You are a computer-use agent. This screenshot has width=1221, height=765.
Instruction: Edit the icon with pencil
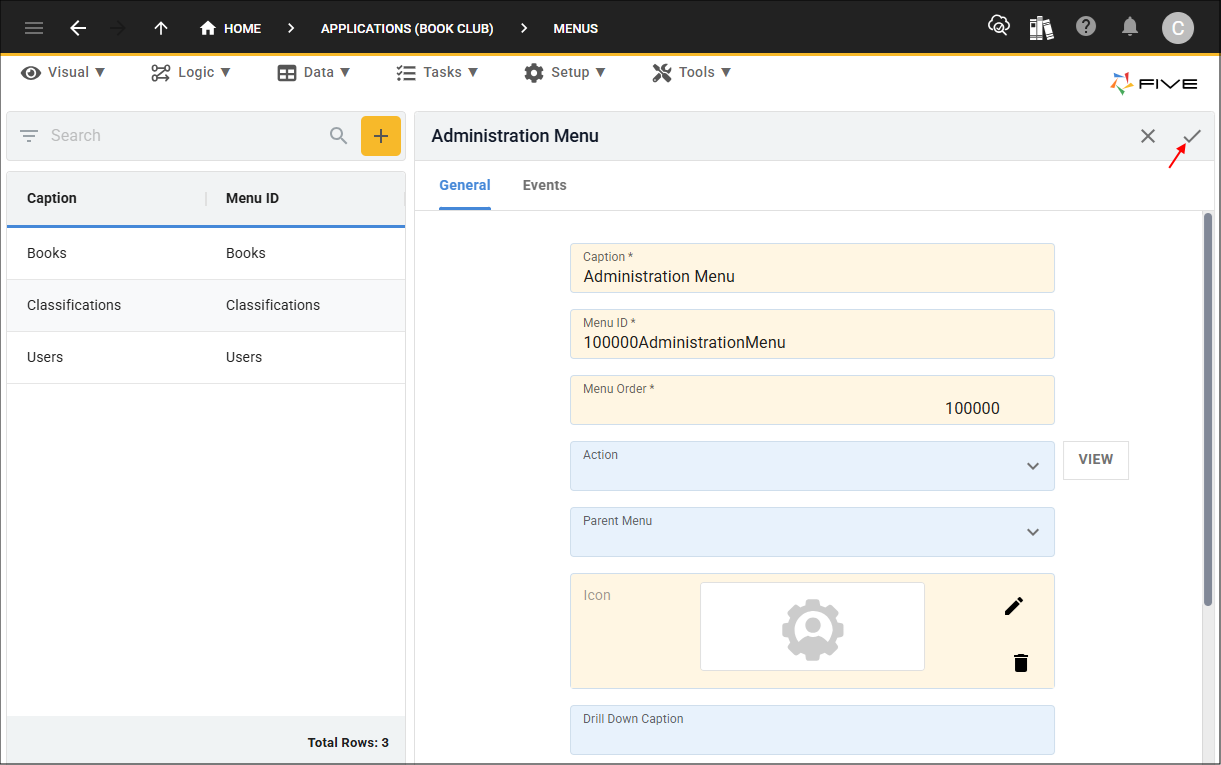tap(1014, 606)
